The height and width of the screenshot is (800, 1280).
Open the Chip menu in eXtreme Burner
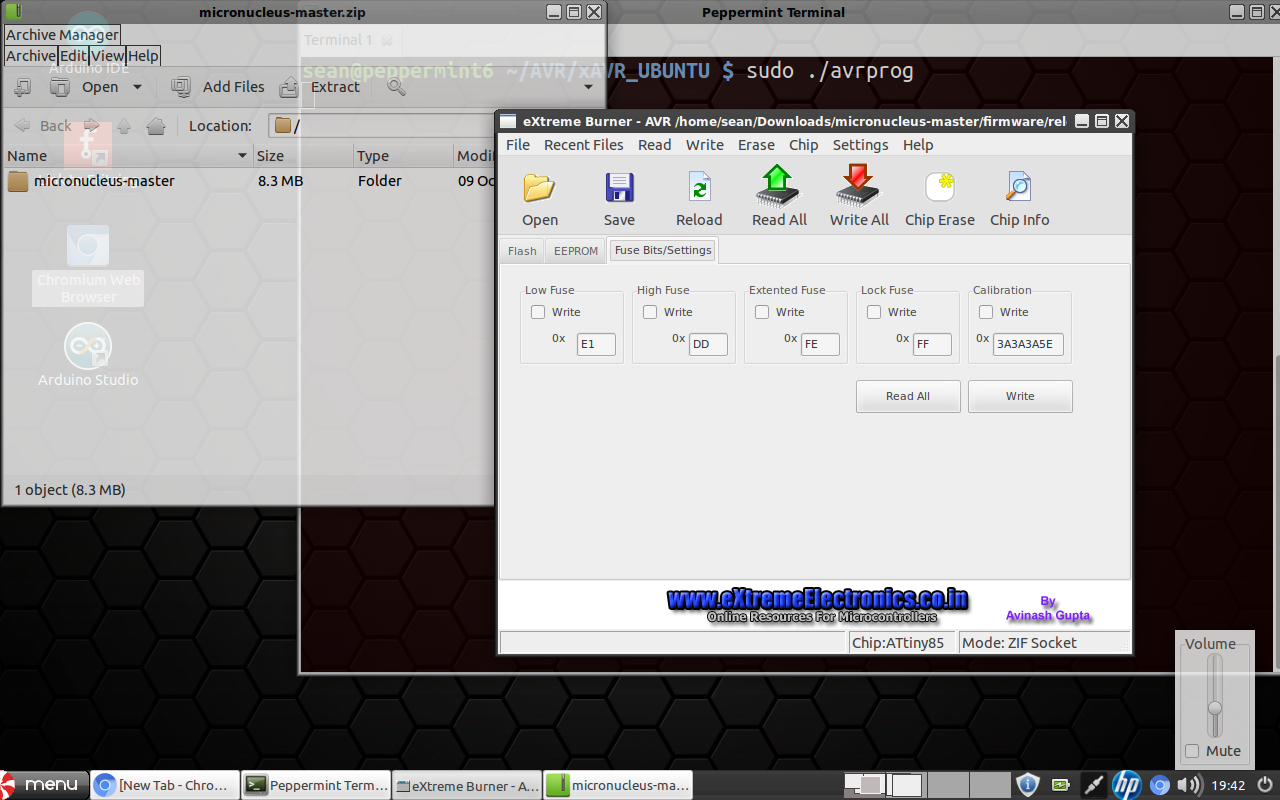click(x=803, y=145)
